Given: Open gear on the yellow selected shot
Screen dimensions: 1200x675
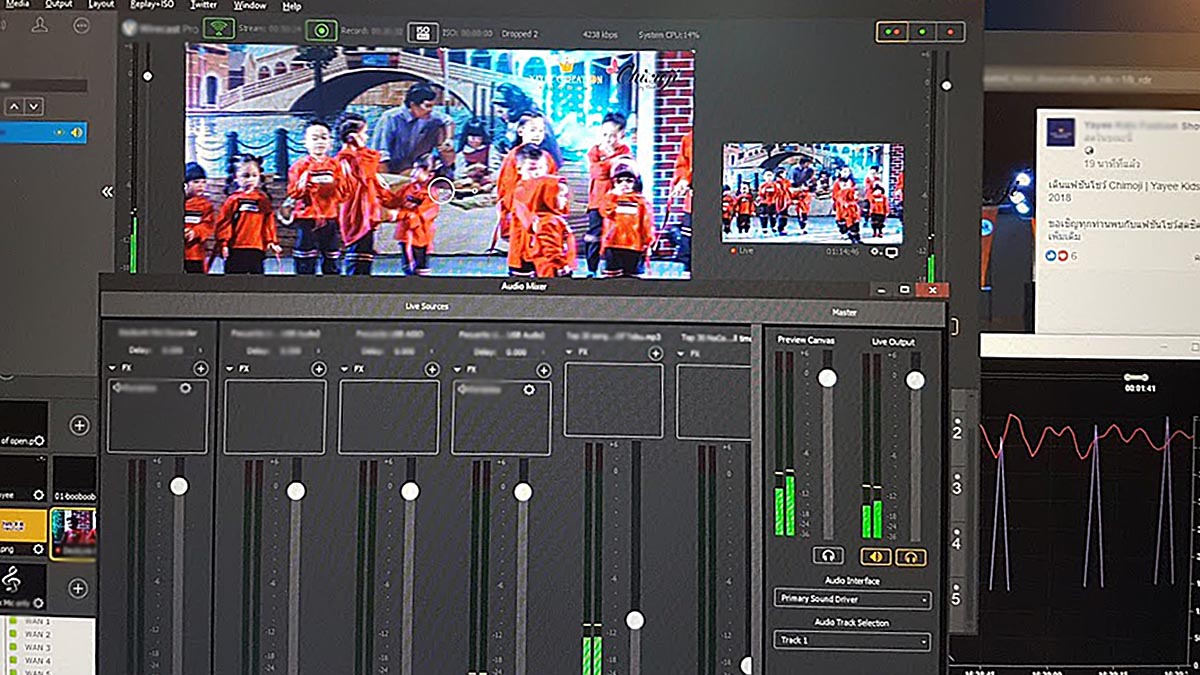Looking at the screenshot, I should (x=39, y=549).
